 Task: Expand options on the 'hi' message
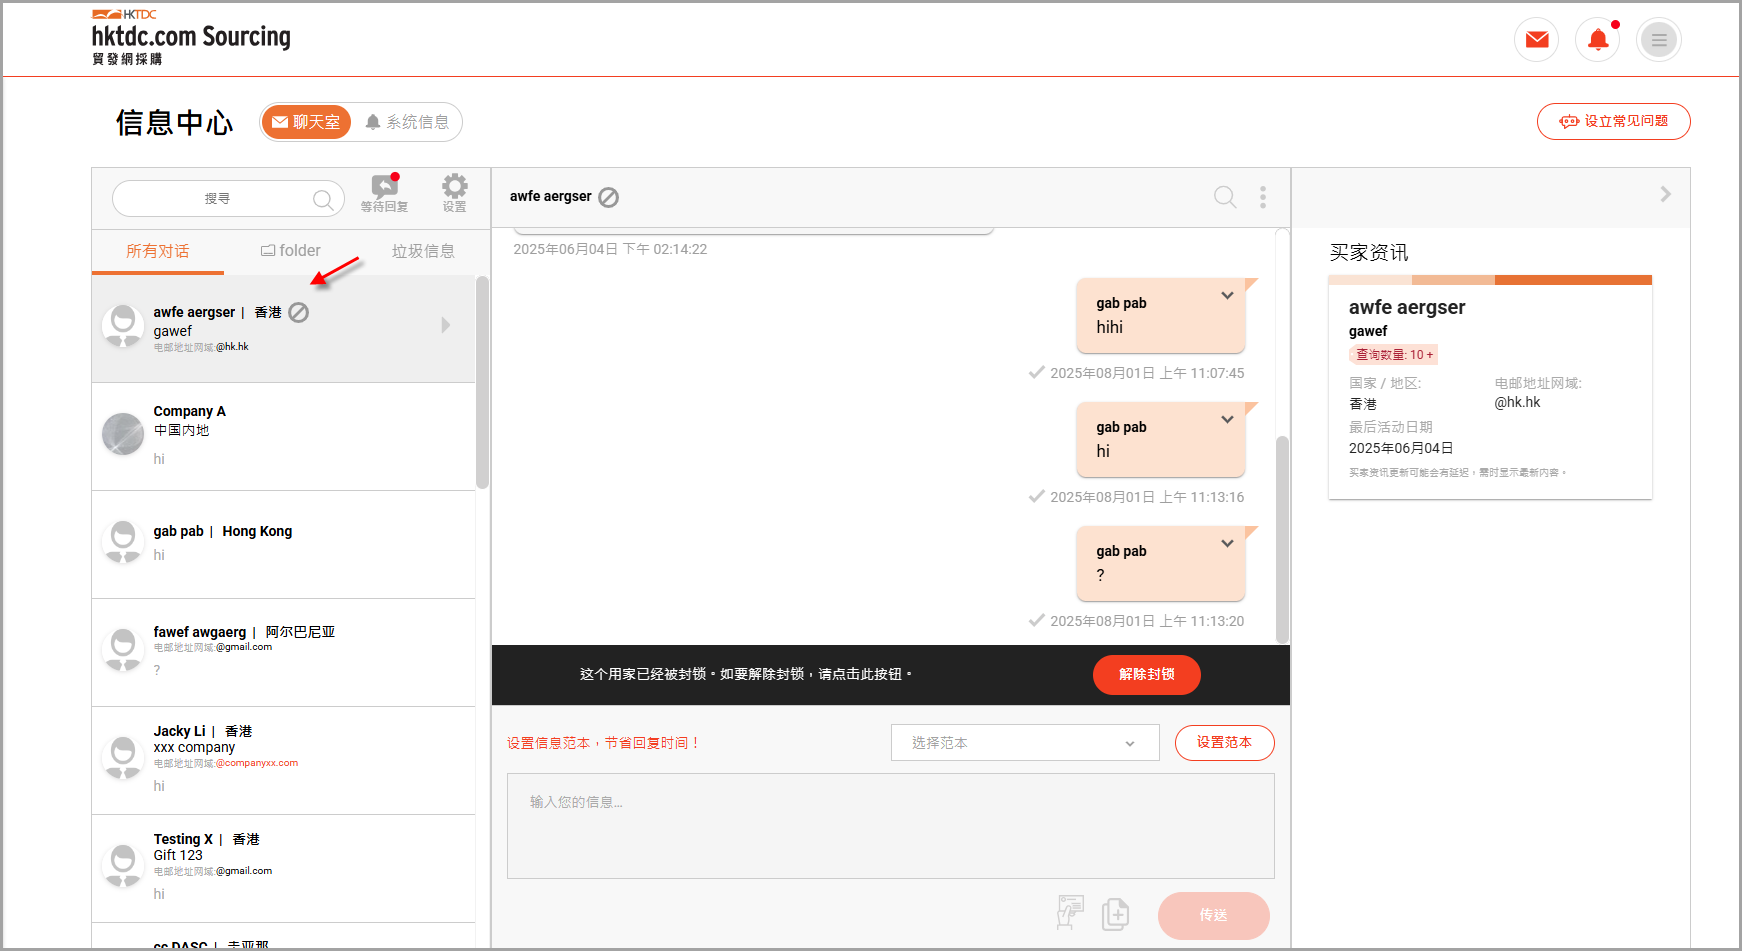coord(1227,420)
